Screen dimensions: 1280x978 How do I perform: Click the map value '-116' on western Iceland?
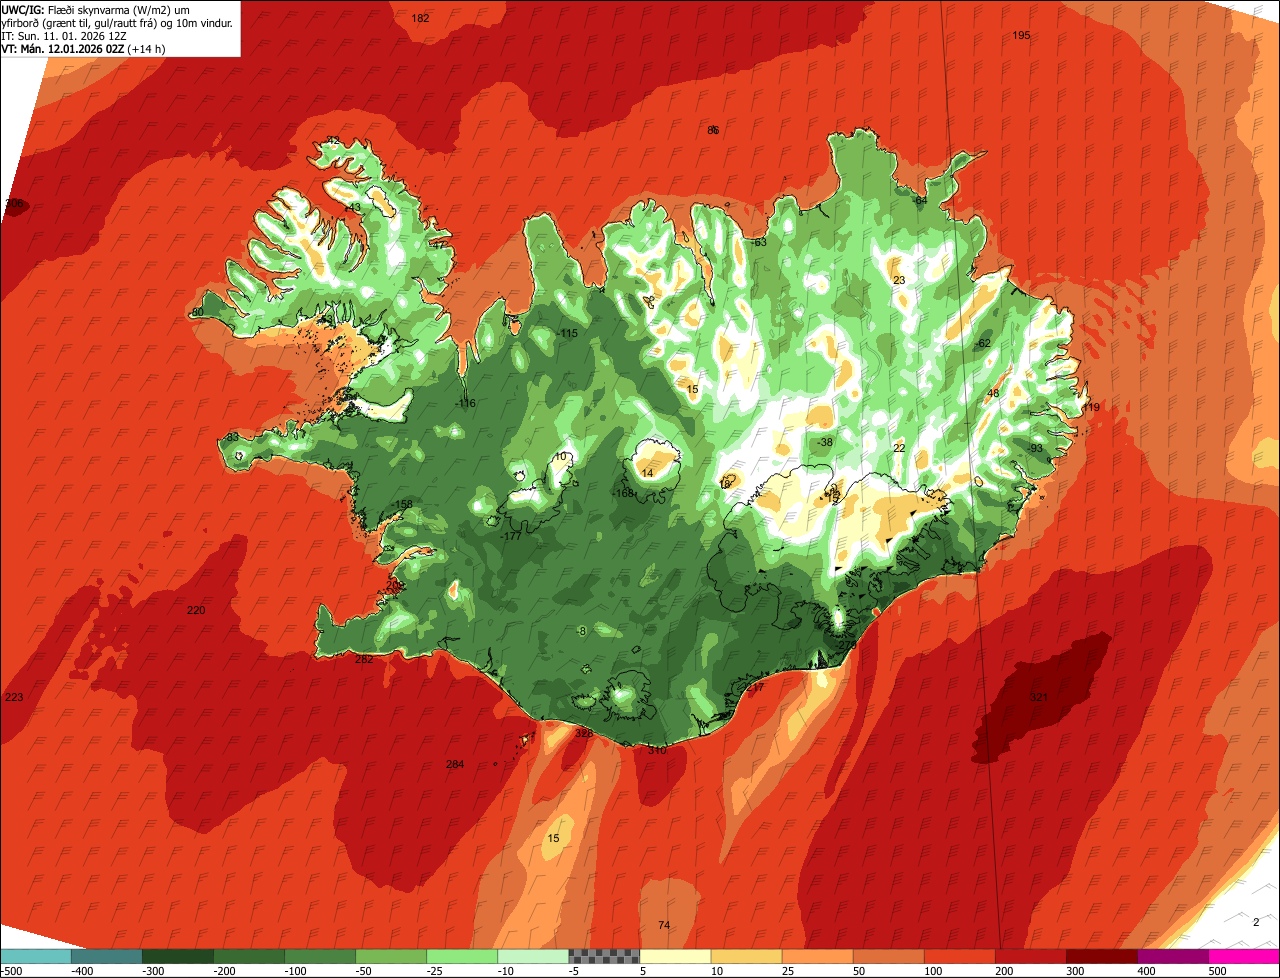(465, 403)
